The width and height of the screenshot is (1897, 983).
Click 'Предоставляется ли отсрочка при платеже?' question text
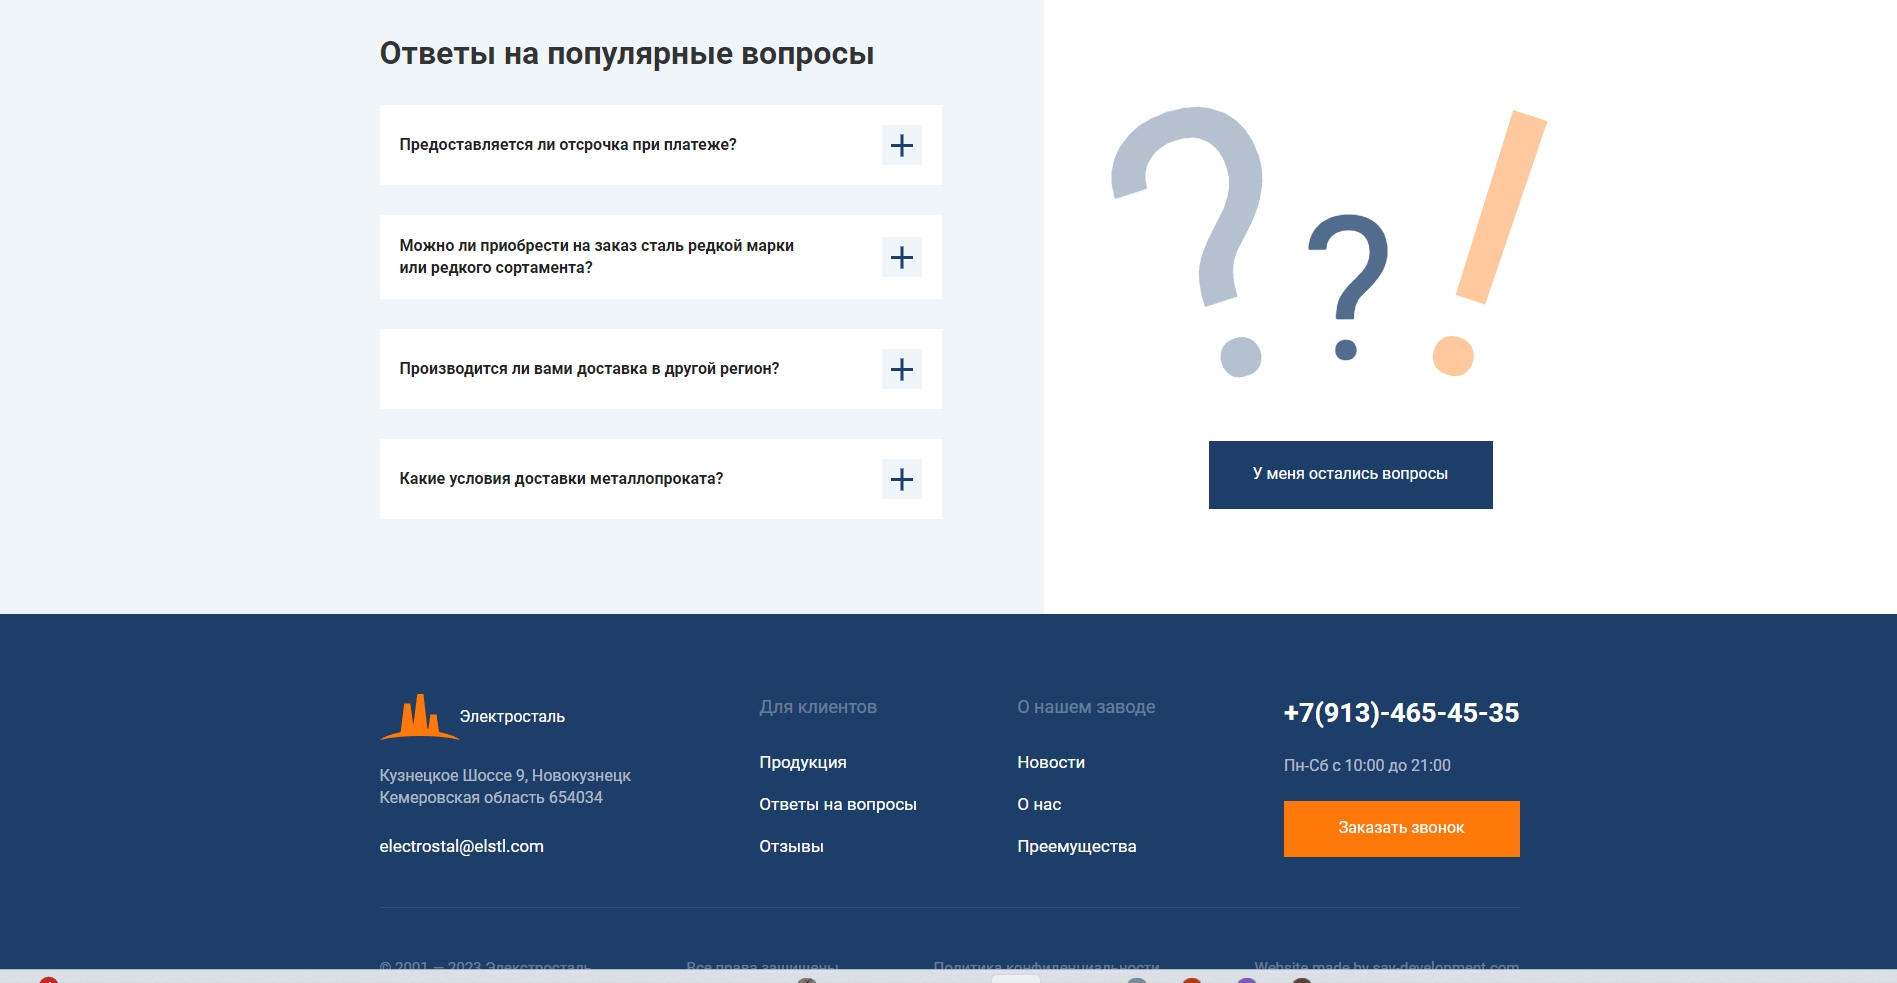pyautogui.click(x=567, y=145)
